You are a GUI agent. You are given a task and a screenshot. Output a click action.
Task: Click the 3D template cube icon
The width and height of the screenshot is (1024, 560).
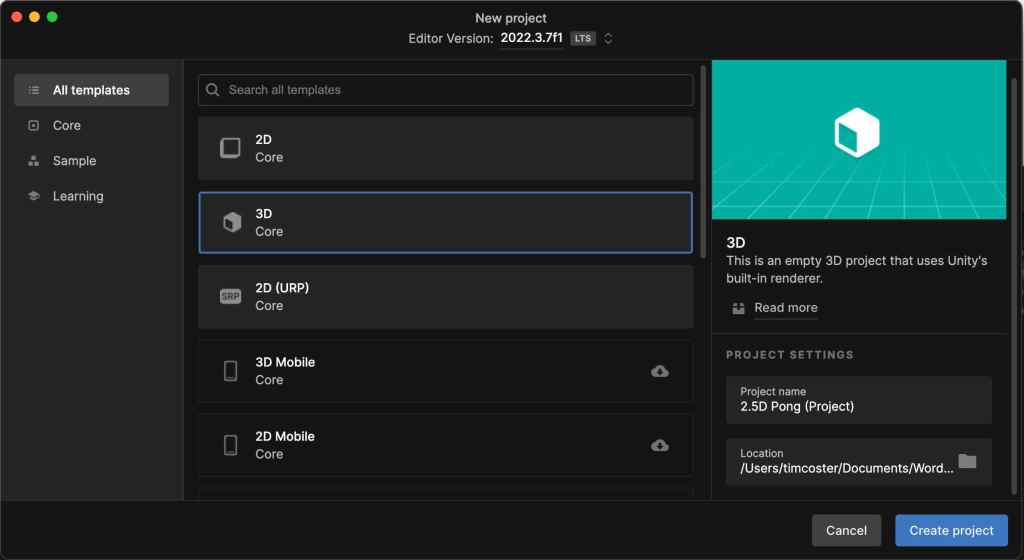pyautogui.click(x=231, y=222)
